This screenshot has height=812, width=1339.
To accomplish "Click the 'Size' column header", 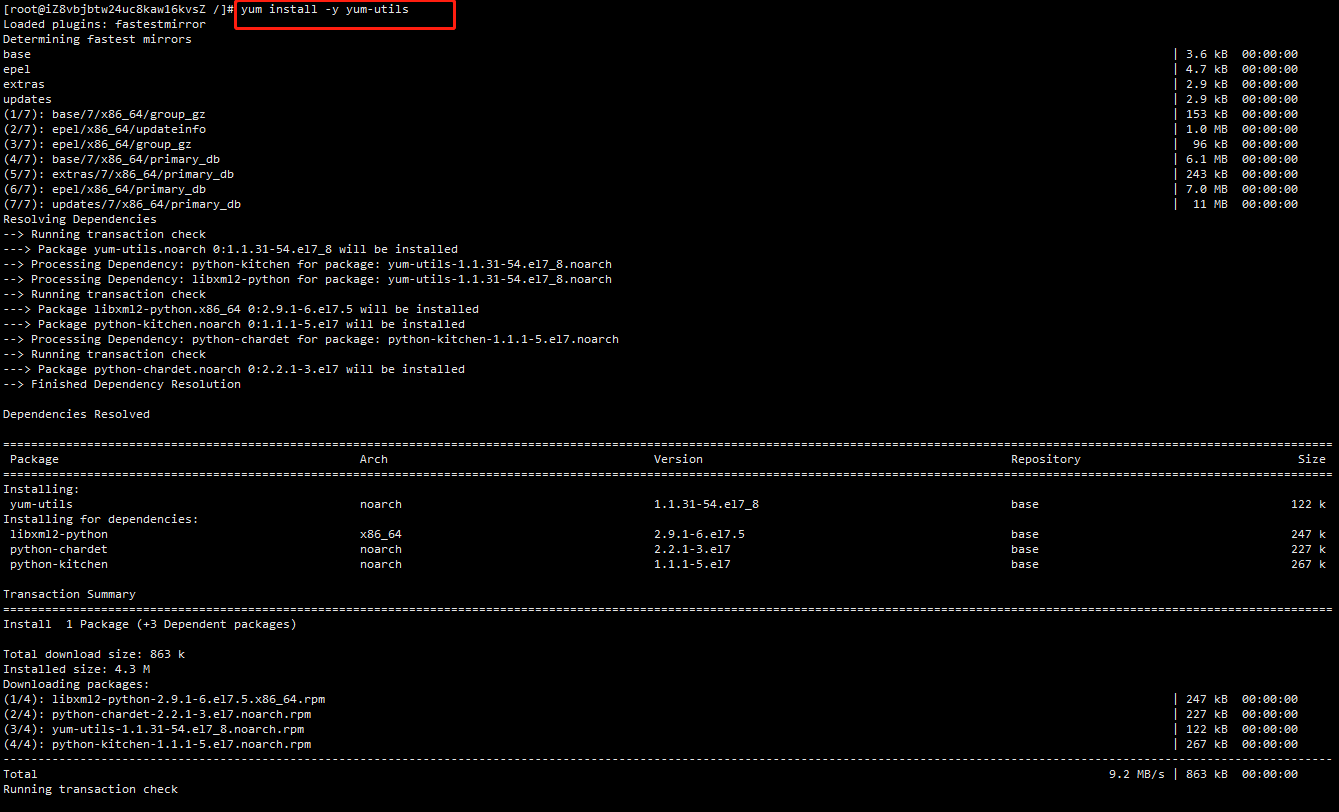I will 1312,459.
